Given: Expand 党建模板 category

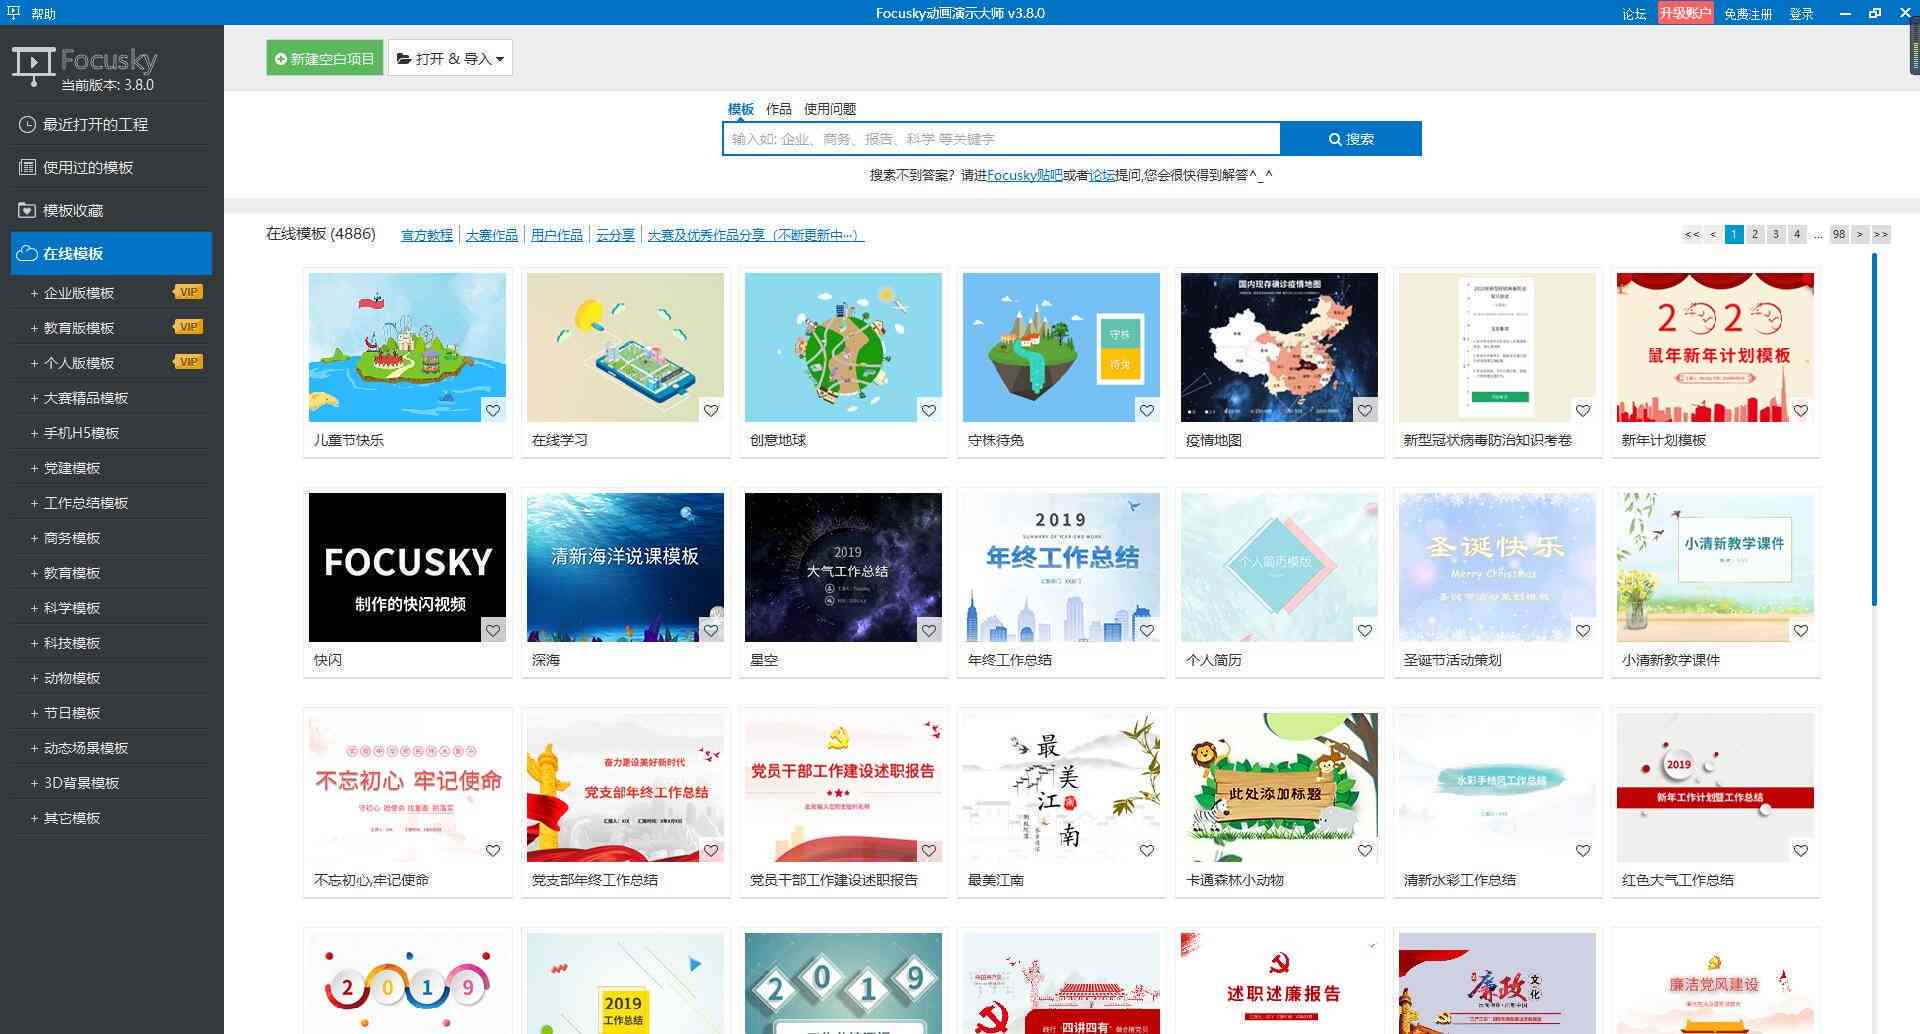Looking at the screenshot, I should click(x=111, y=467).
